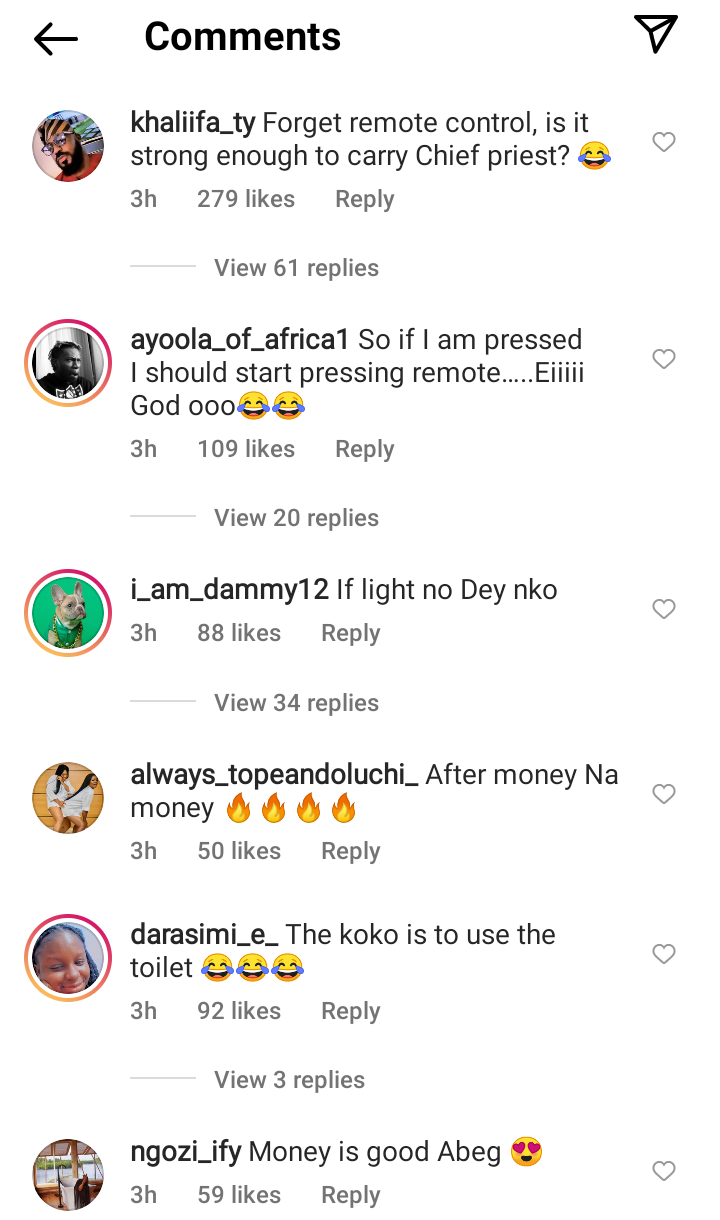Screen dimensions: 720x1220
Task: Open always_topeandoluchi_ username link
Action: click(x=274, y=775)
